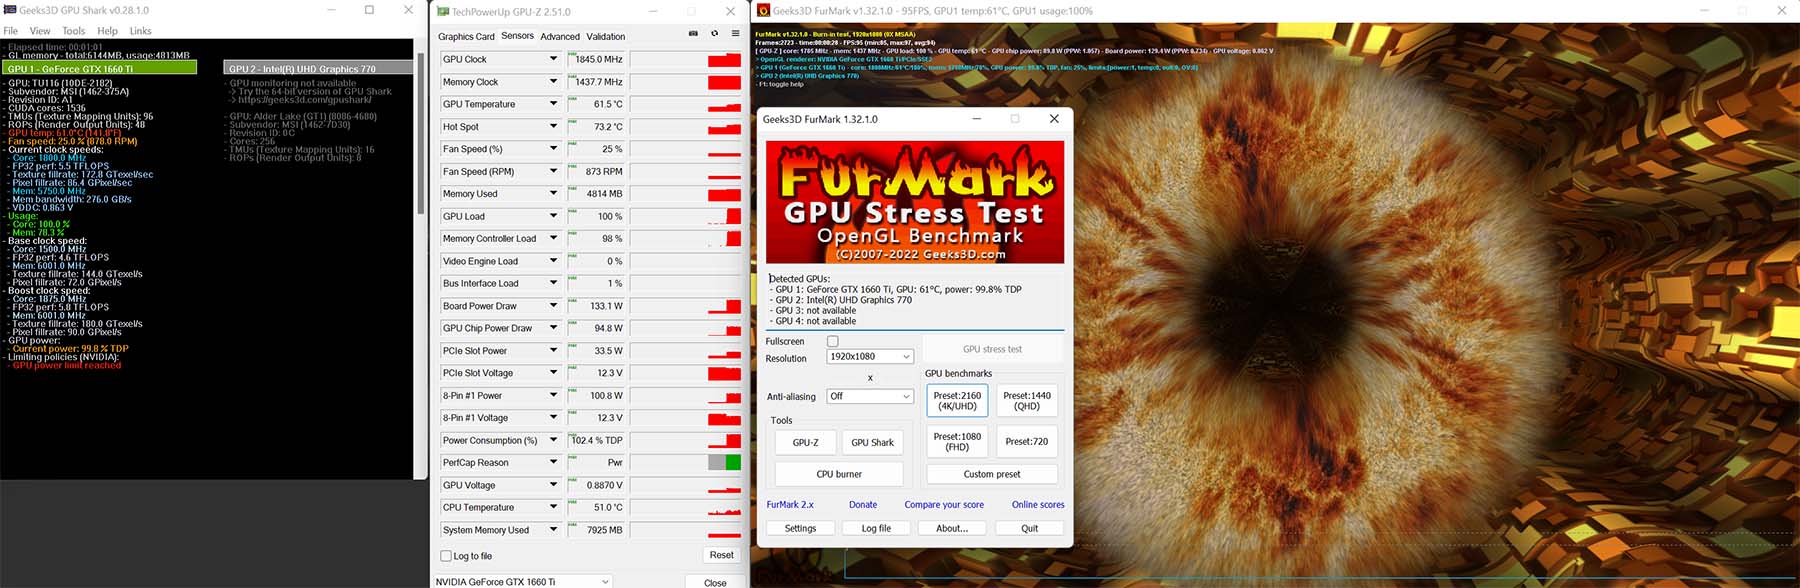
Task: Click the FurMark overlay 'F1: toggle help' text
Action: point(780,84)
